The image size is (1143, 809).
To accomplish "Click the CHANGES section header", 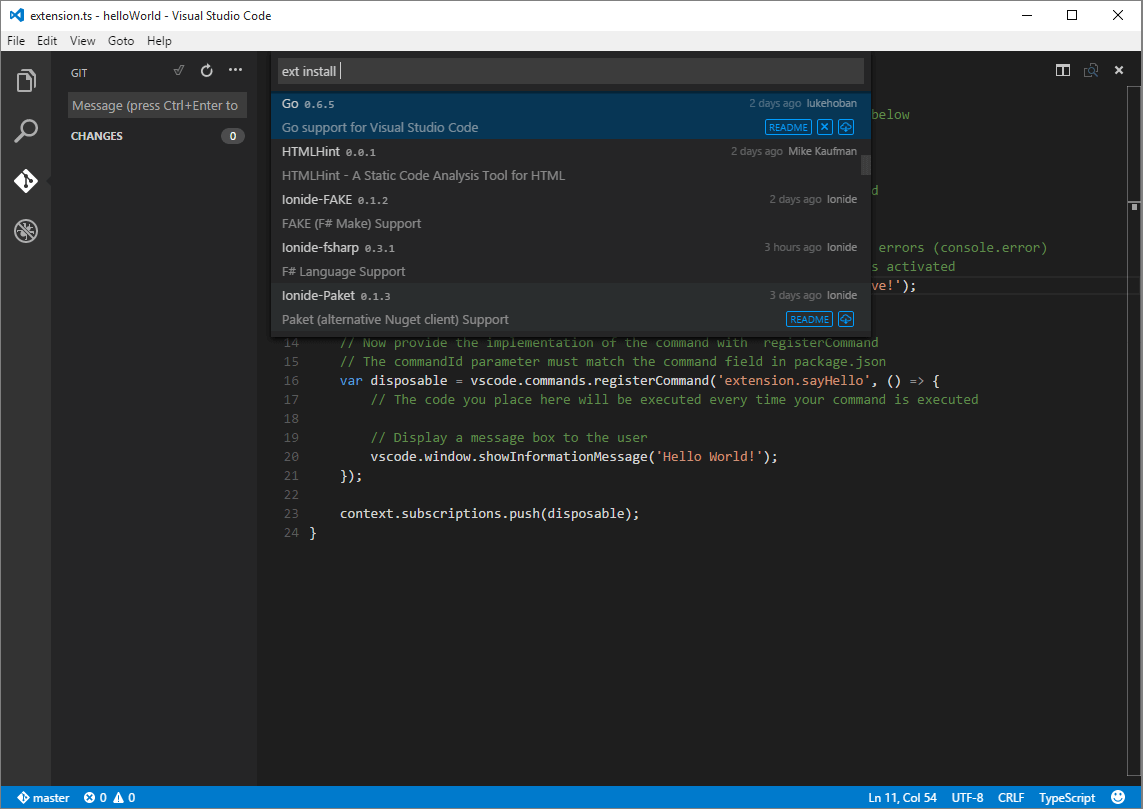I will 157,136.
